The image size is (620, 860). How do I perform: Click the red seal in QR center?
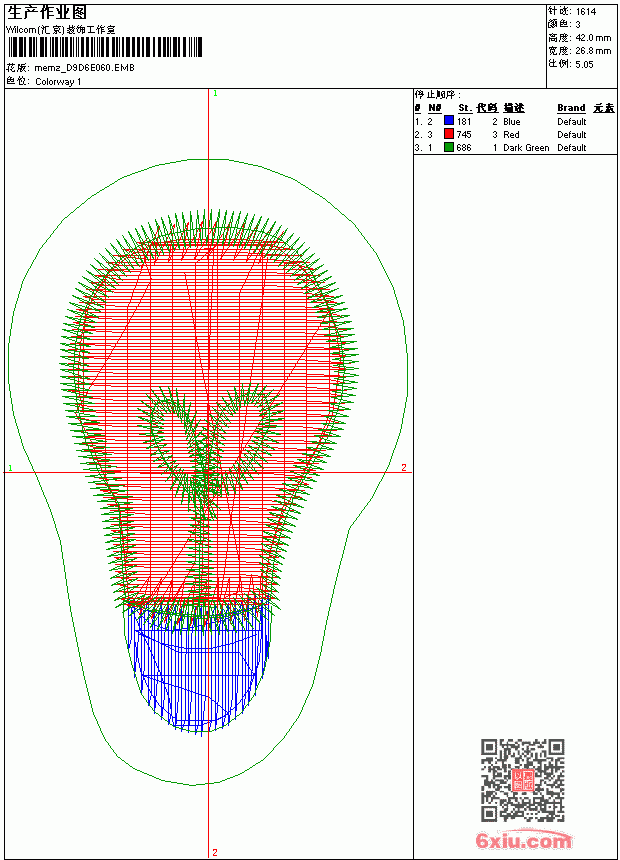pos(523,780)
